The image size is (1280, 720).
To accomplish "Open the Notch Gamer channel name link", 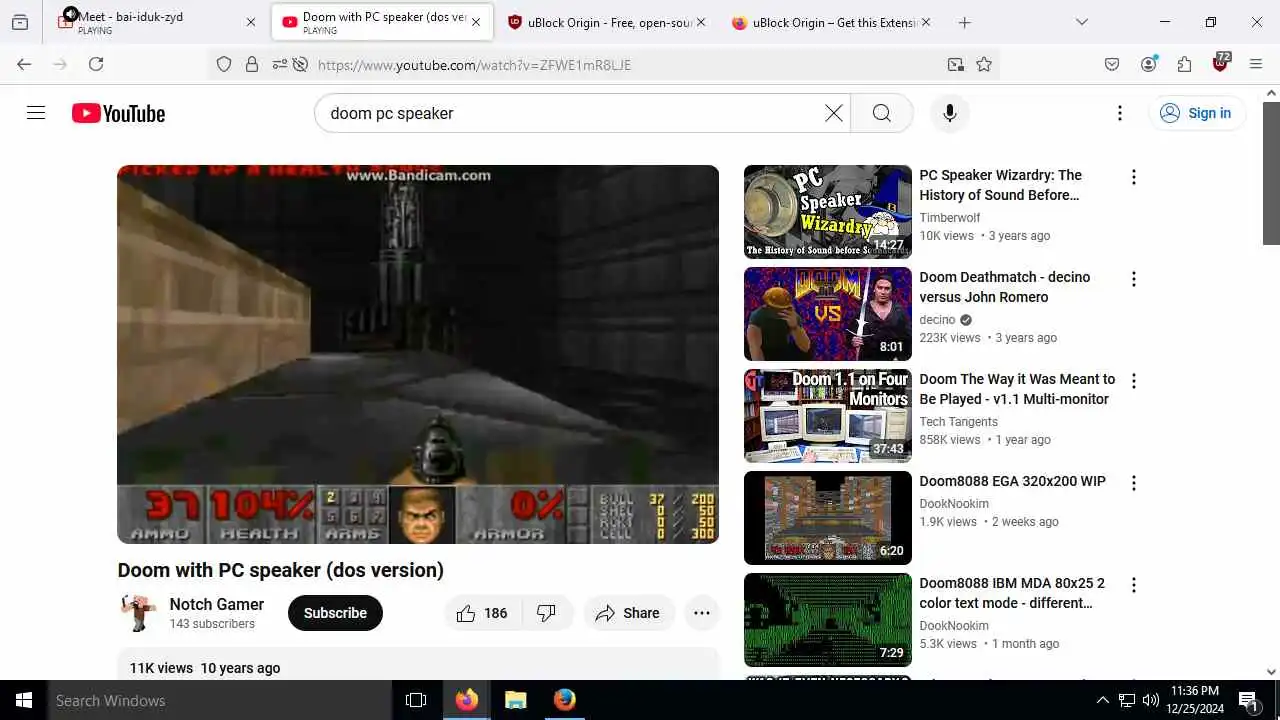I will click(217, 604).
